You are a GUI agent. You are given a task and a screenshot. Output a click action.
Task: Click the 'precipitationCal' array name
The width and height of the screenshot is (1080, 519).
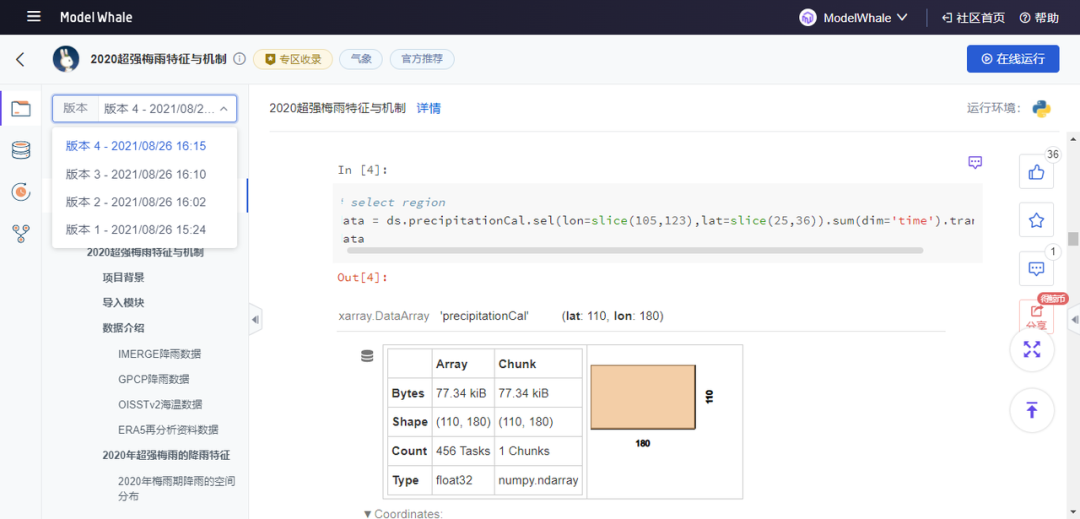coord(484,316)
